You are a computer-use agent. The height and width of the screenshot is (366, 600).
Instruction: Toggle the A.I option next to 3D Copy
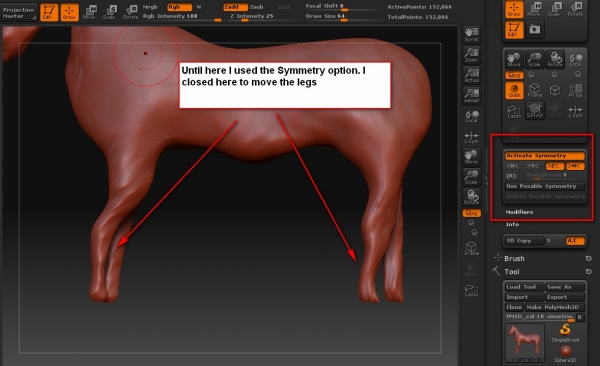(575, 241)
